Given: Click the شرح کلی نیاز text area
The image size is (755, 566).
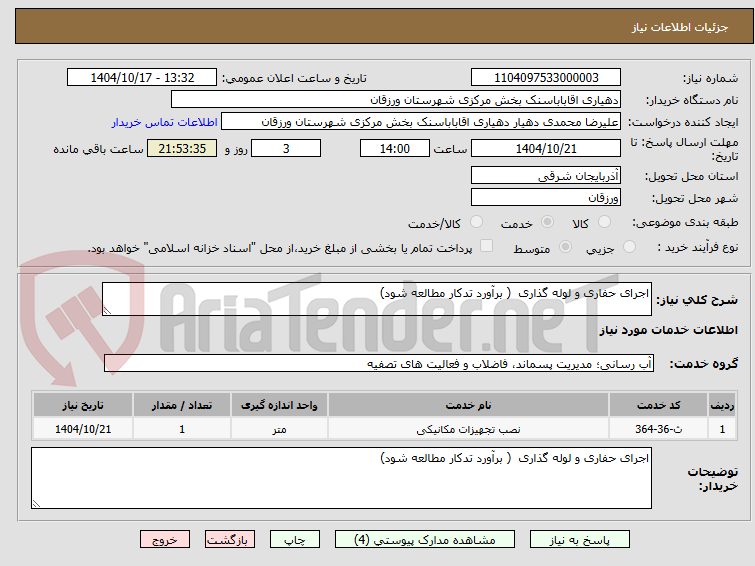Looking at the screenshot, I should [x=377, y=299].
